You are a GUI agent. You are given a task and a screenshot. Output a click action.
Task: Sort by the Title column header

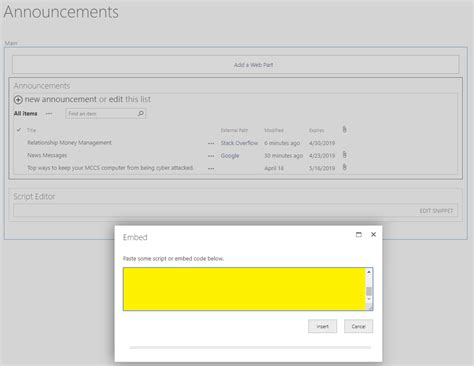31,130
